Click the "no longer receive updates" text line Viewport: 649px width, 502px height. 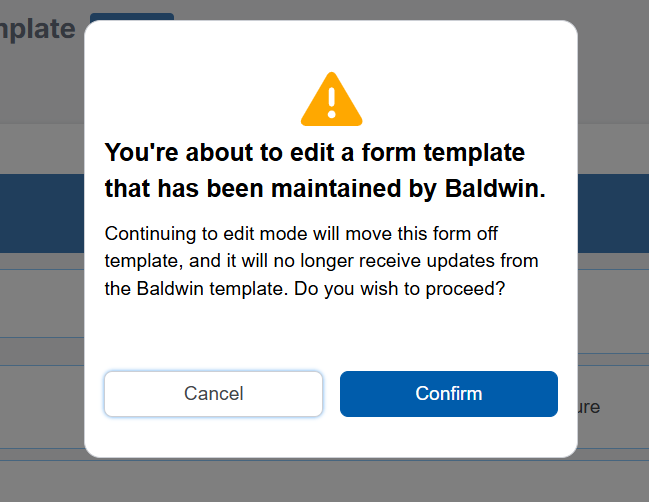click(x=321, y=261)
